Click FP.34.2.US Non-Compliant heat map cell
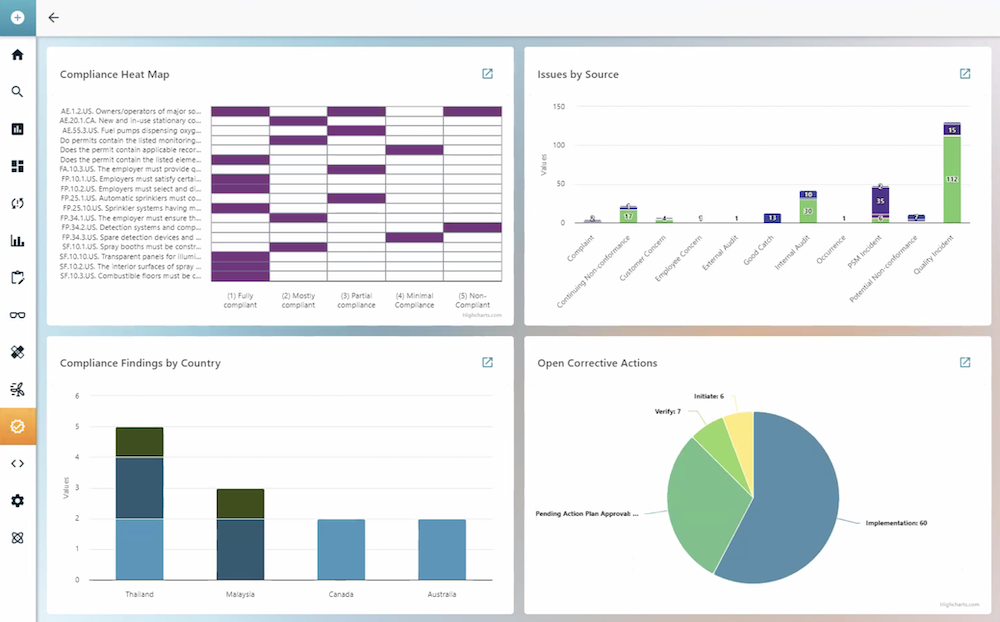 click(473, 228)
